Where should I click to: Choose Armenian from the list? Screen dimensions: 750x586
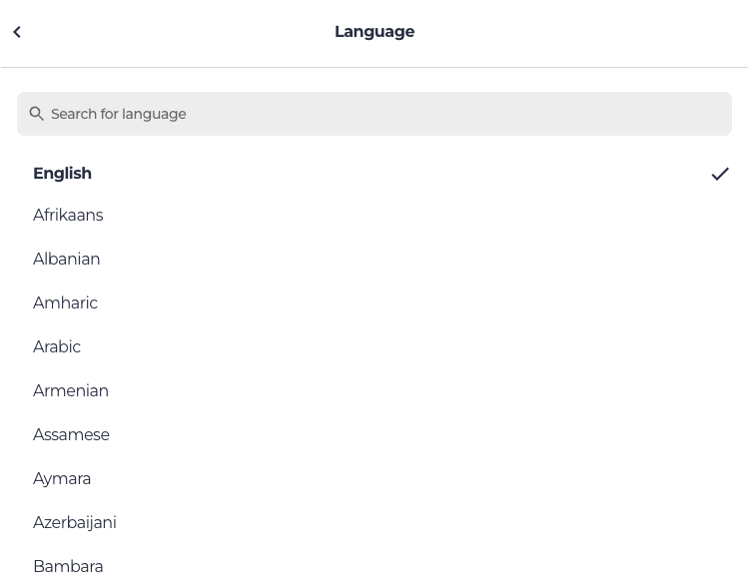pos(71,391)
